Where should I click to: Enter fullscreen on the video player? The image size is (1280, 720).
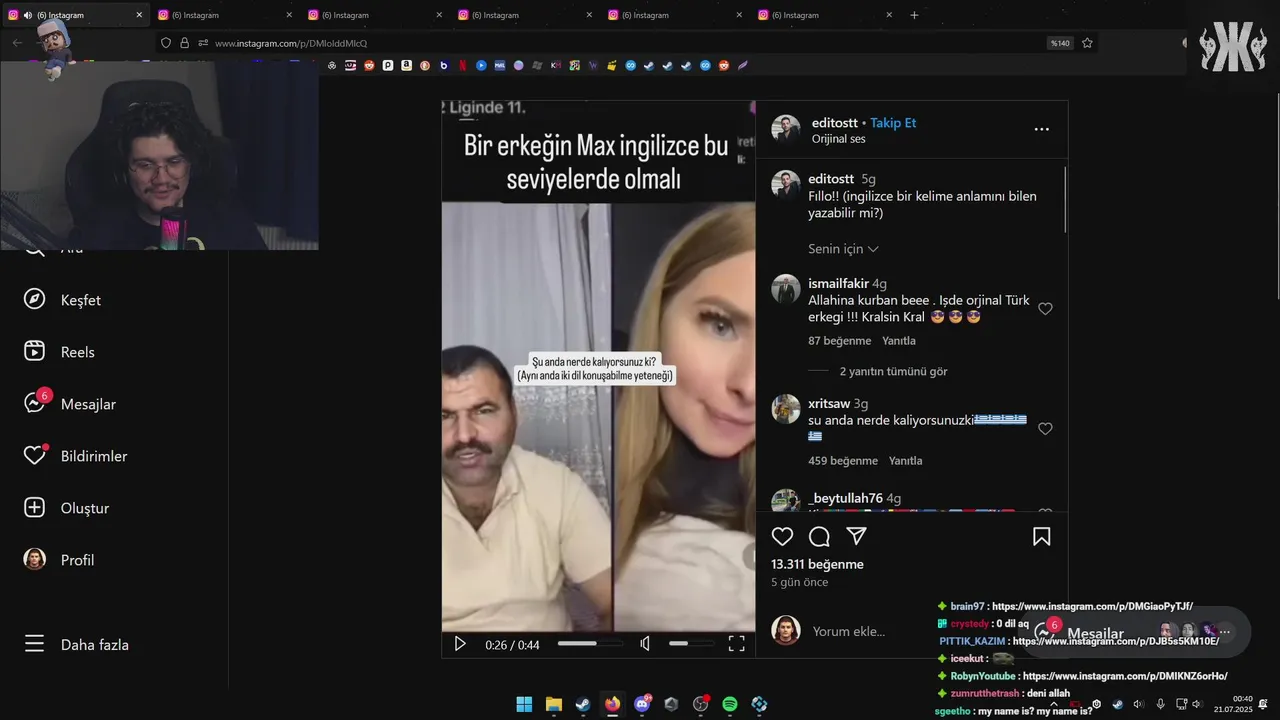pyautogui.click(x=736, y=644)
